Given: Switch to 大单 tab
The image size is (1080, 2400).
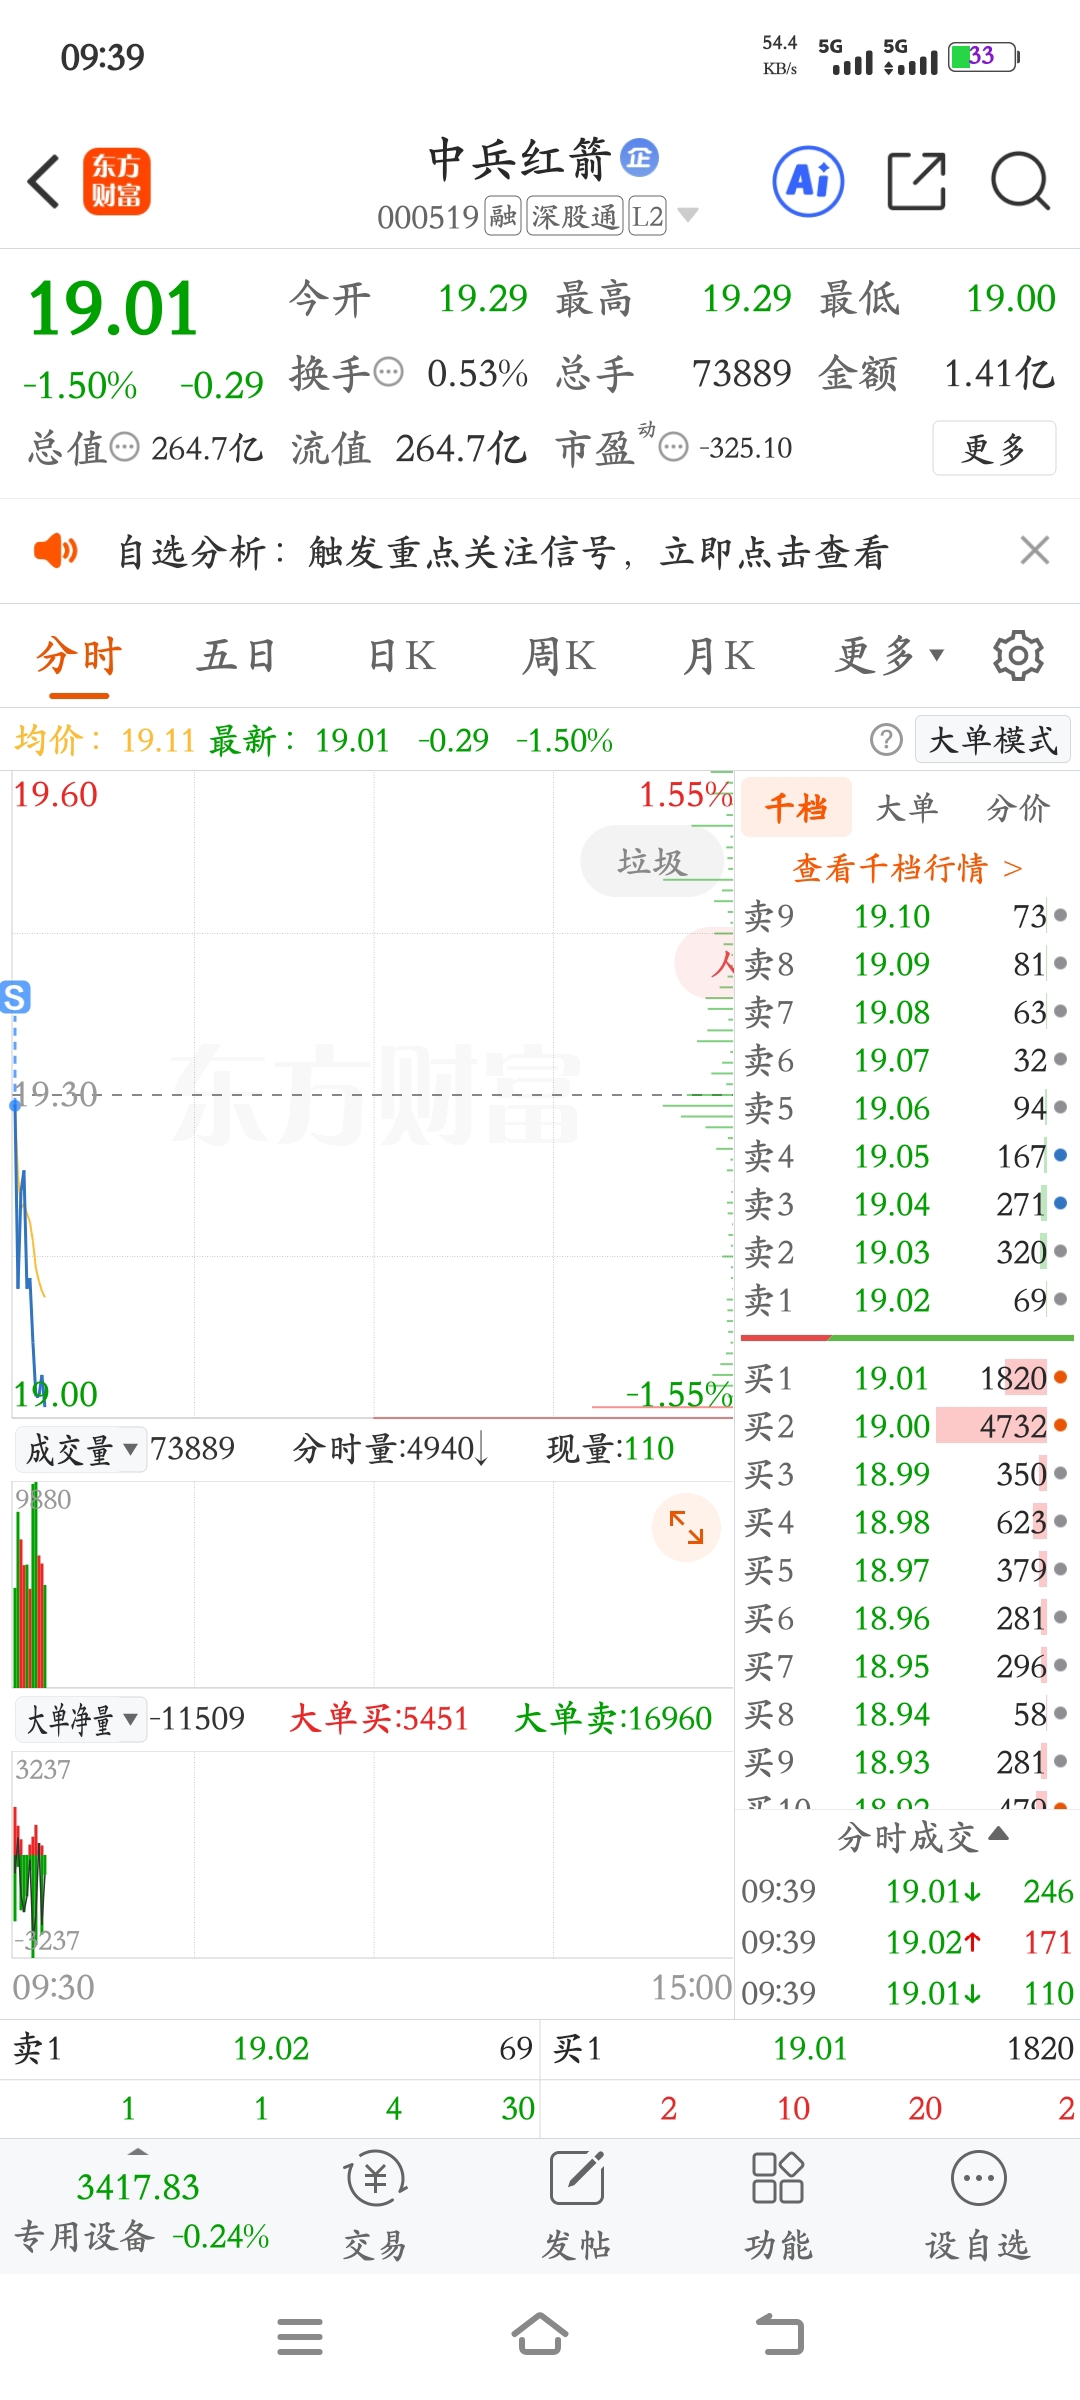Looking at the screenshot, I should point(907,807).
